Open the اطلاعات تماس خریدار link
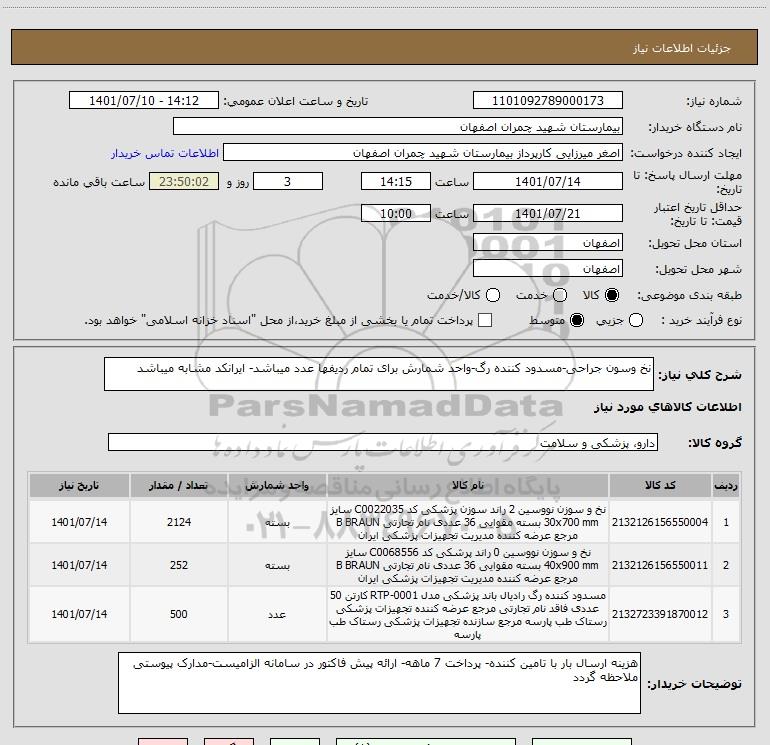This screenshot has width=770, height=745. click(165, 153)
